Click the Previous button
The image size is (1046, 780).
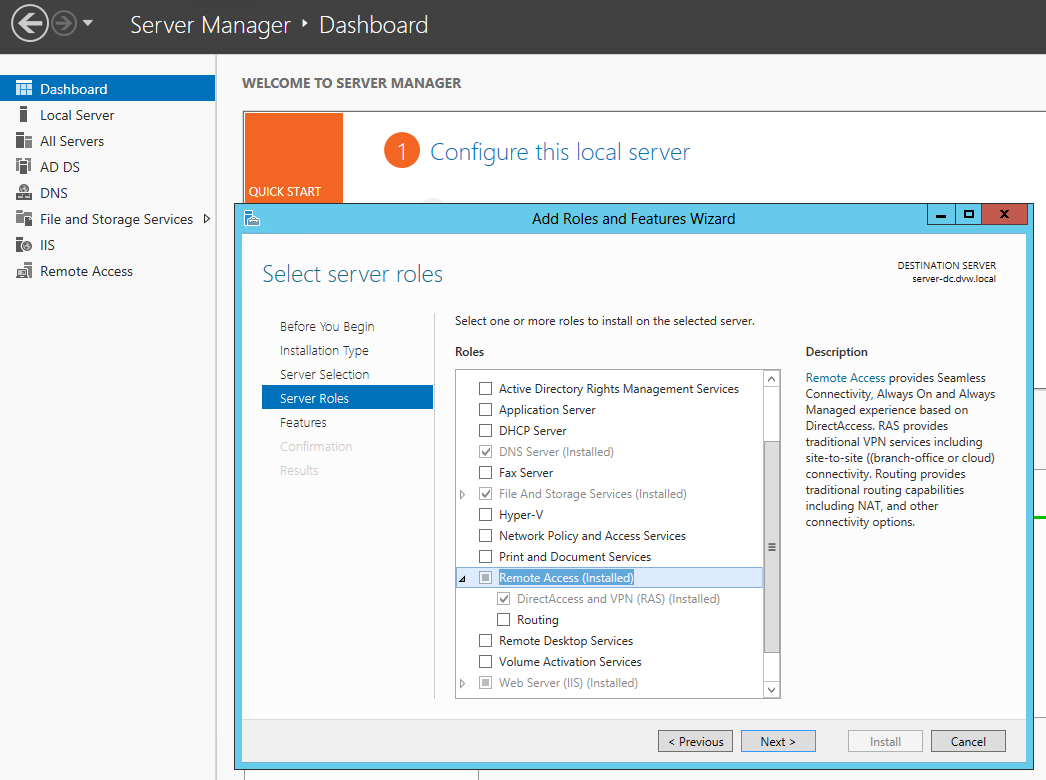click(x=695, y=741)
